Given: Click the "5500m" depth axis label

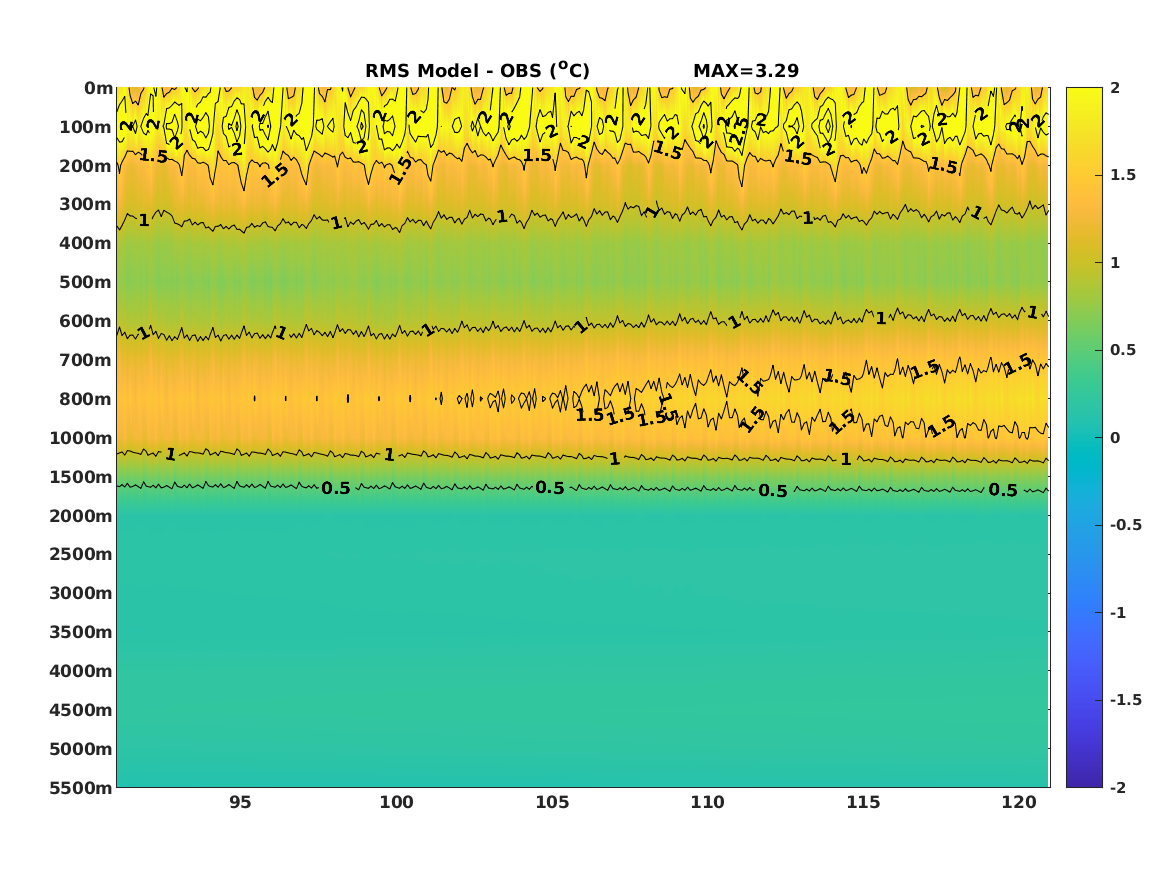Looking at the screenshot, I should 81,787.
